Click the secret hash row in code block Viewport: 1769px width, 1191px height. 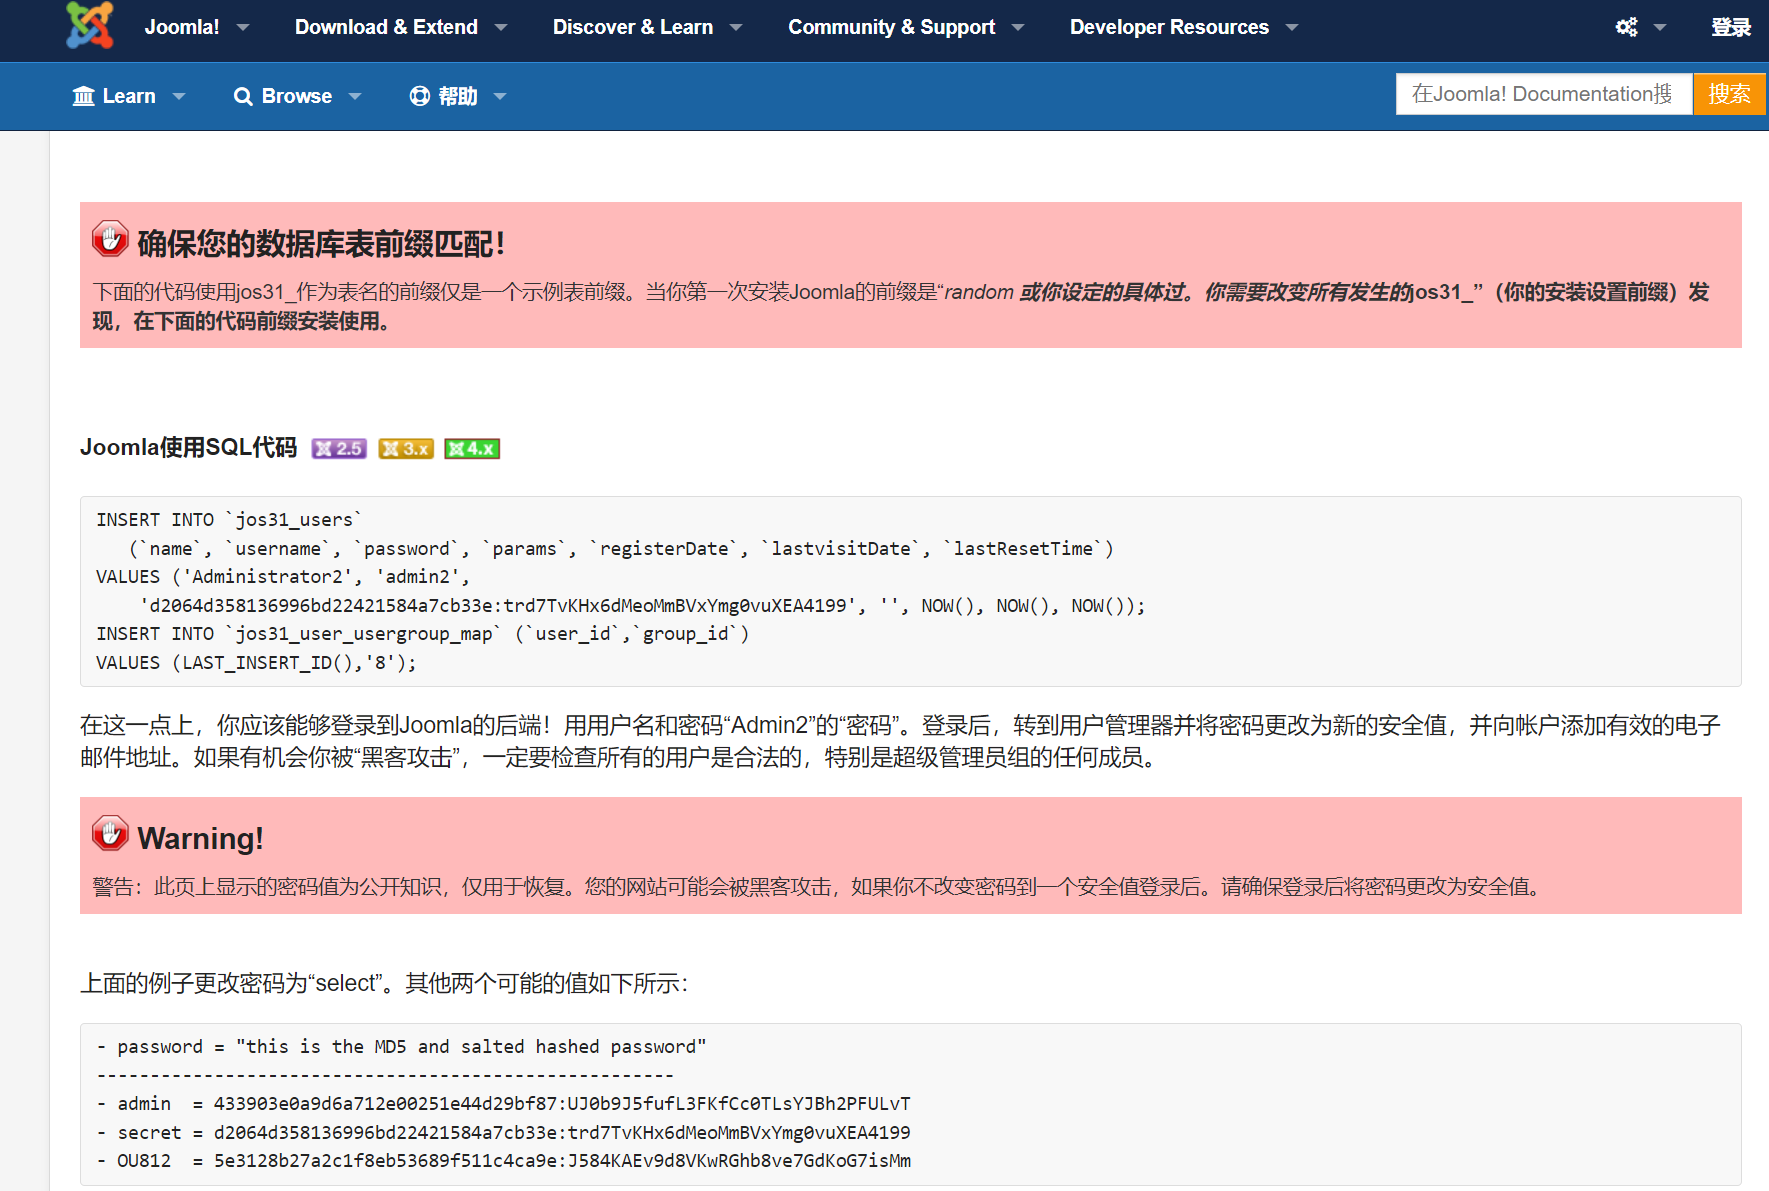(x=504, y=1133)
